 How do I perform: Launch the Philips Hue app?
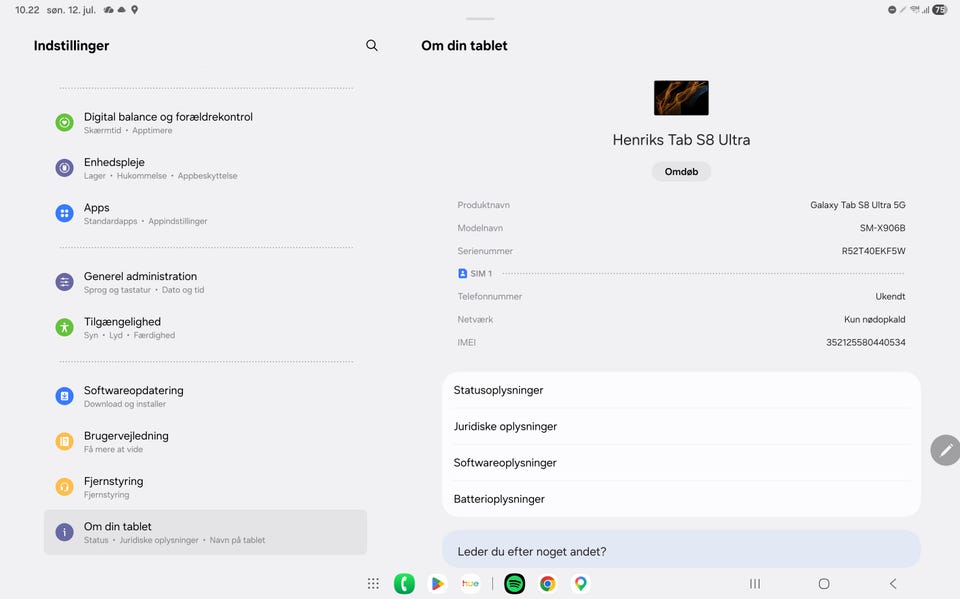tap(470, 584)
